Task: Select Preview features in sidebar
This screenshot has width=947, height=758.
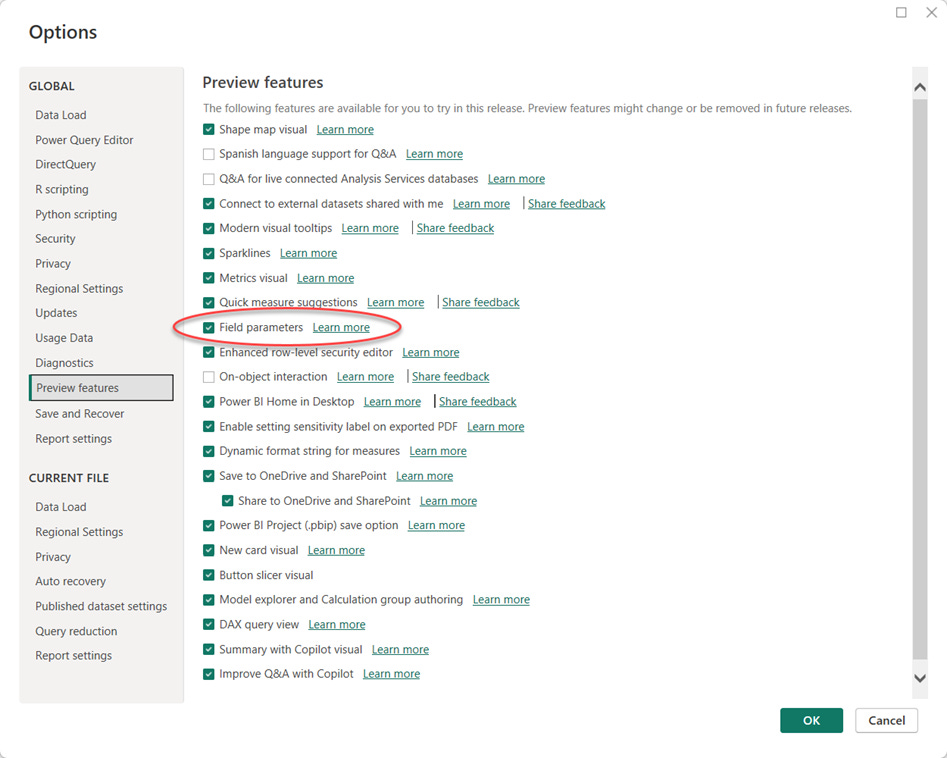Action: point(101,388)
